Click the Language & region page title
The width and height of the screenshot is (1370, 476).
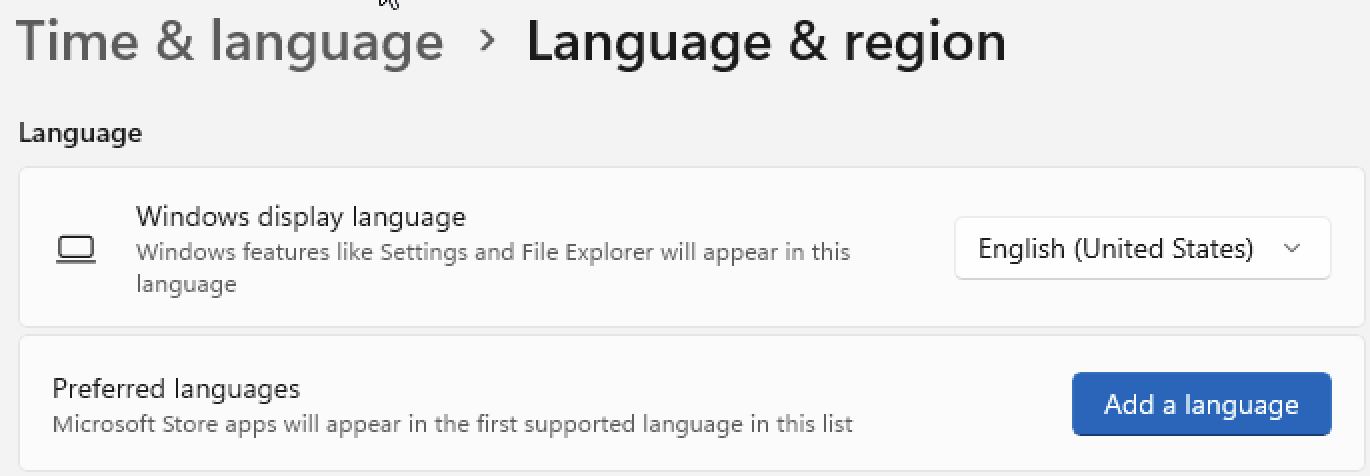point(766,41)
